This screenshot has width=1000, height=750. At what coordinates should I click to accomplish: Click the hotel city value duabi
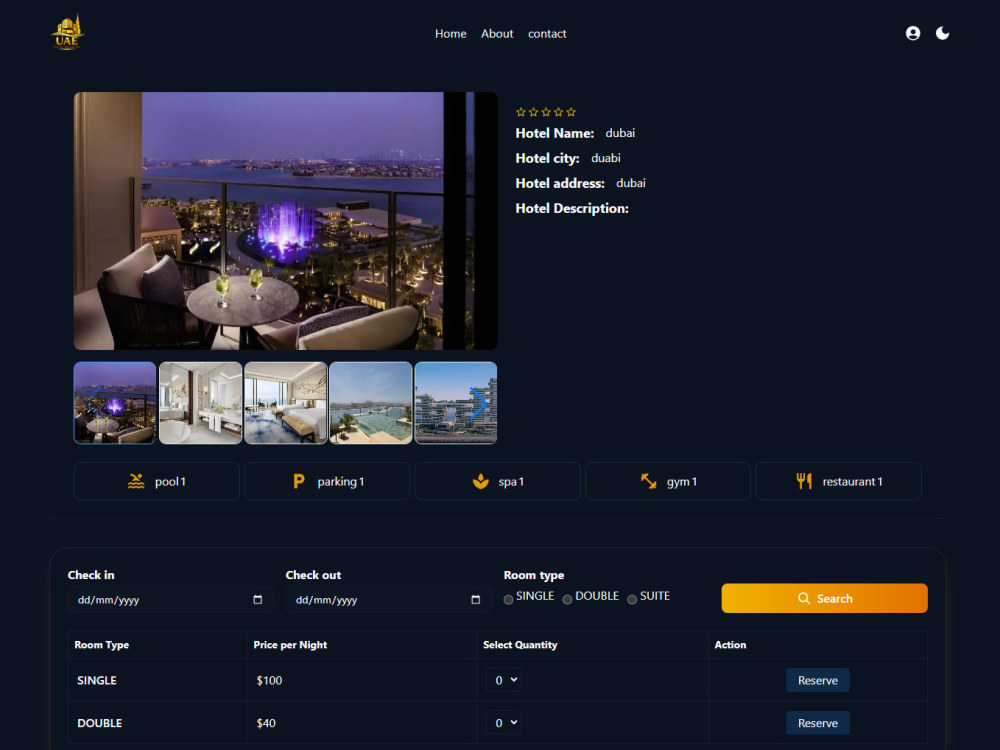click(x=606, y=158)
